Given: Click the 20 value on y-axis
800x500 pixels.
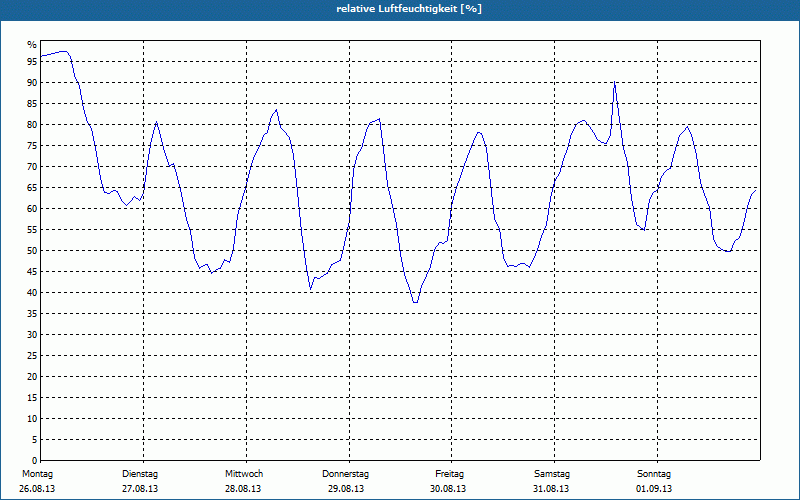Looking at the screenshot, I should [32, 377].
